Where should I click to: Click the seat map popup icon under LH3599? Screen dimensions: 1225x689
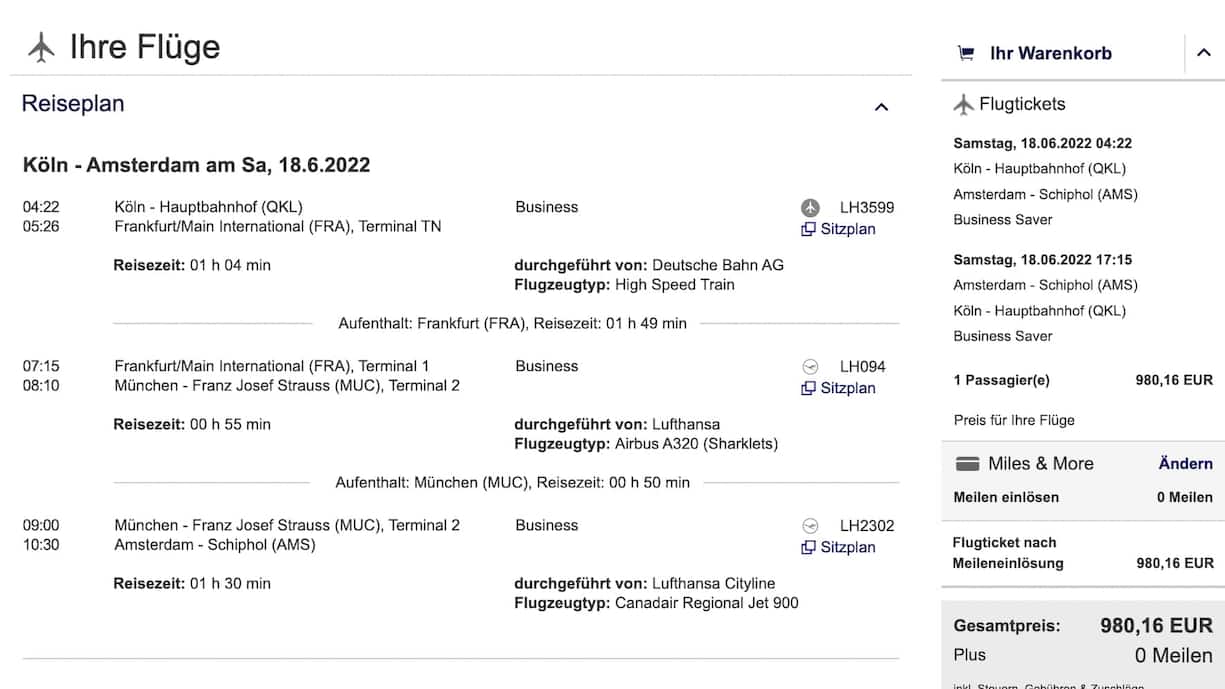pyautogui.click(x=808, y=230)
